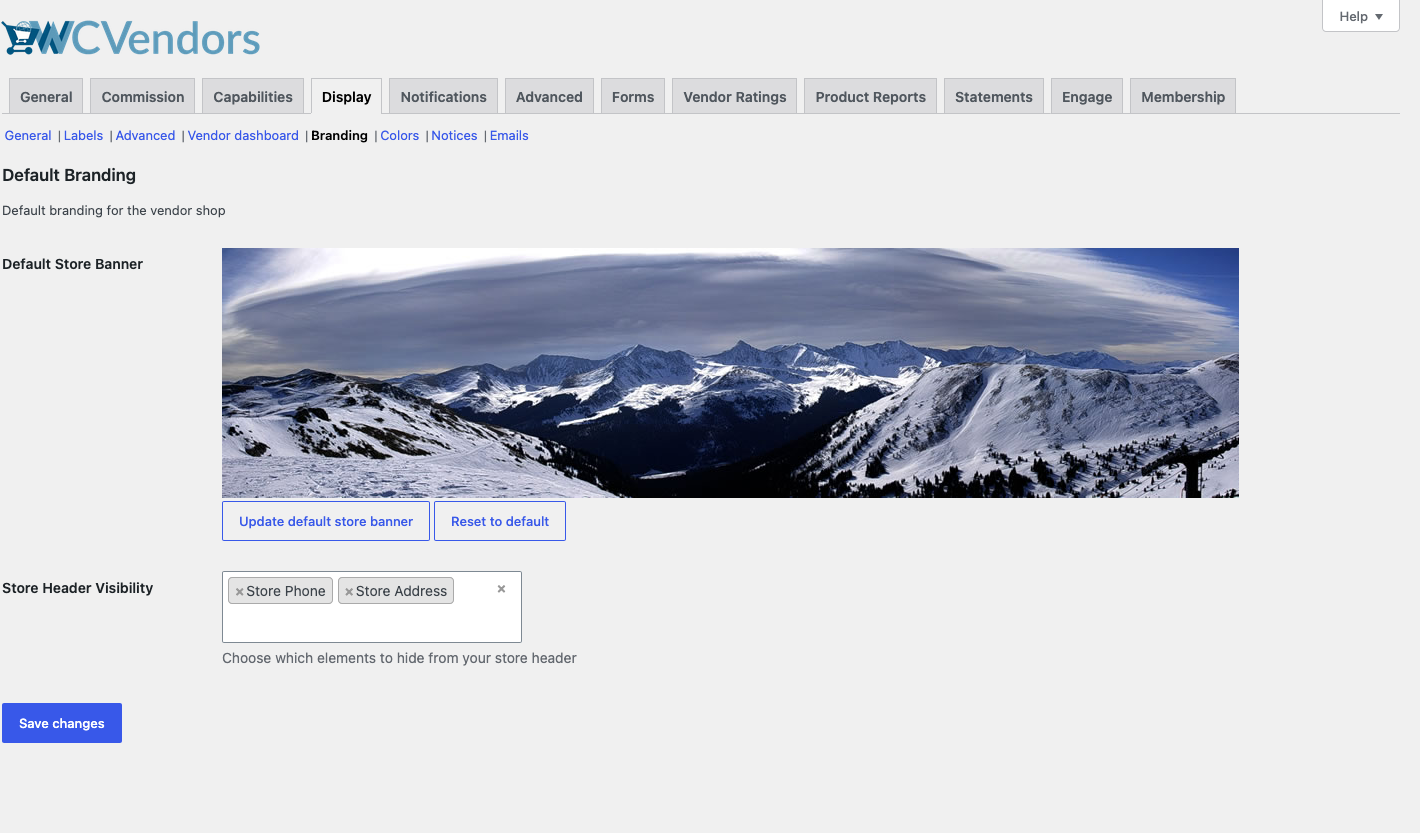Image resolution: width=1420 pixels, height=833 pixels.
Task: Open the Store Header Visibility select box
Action: coord(372,607)
